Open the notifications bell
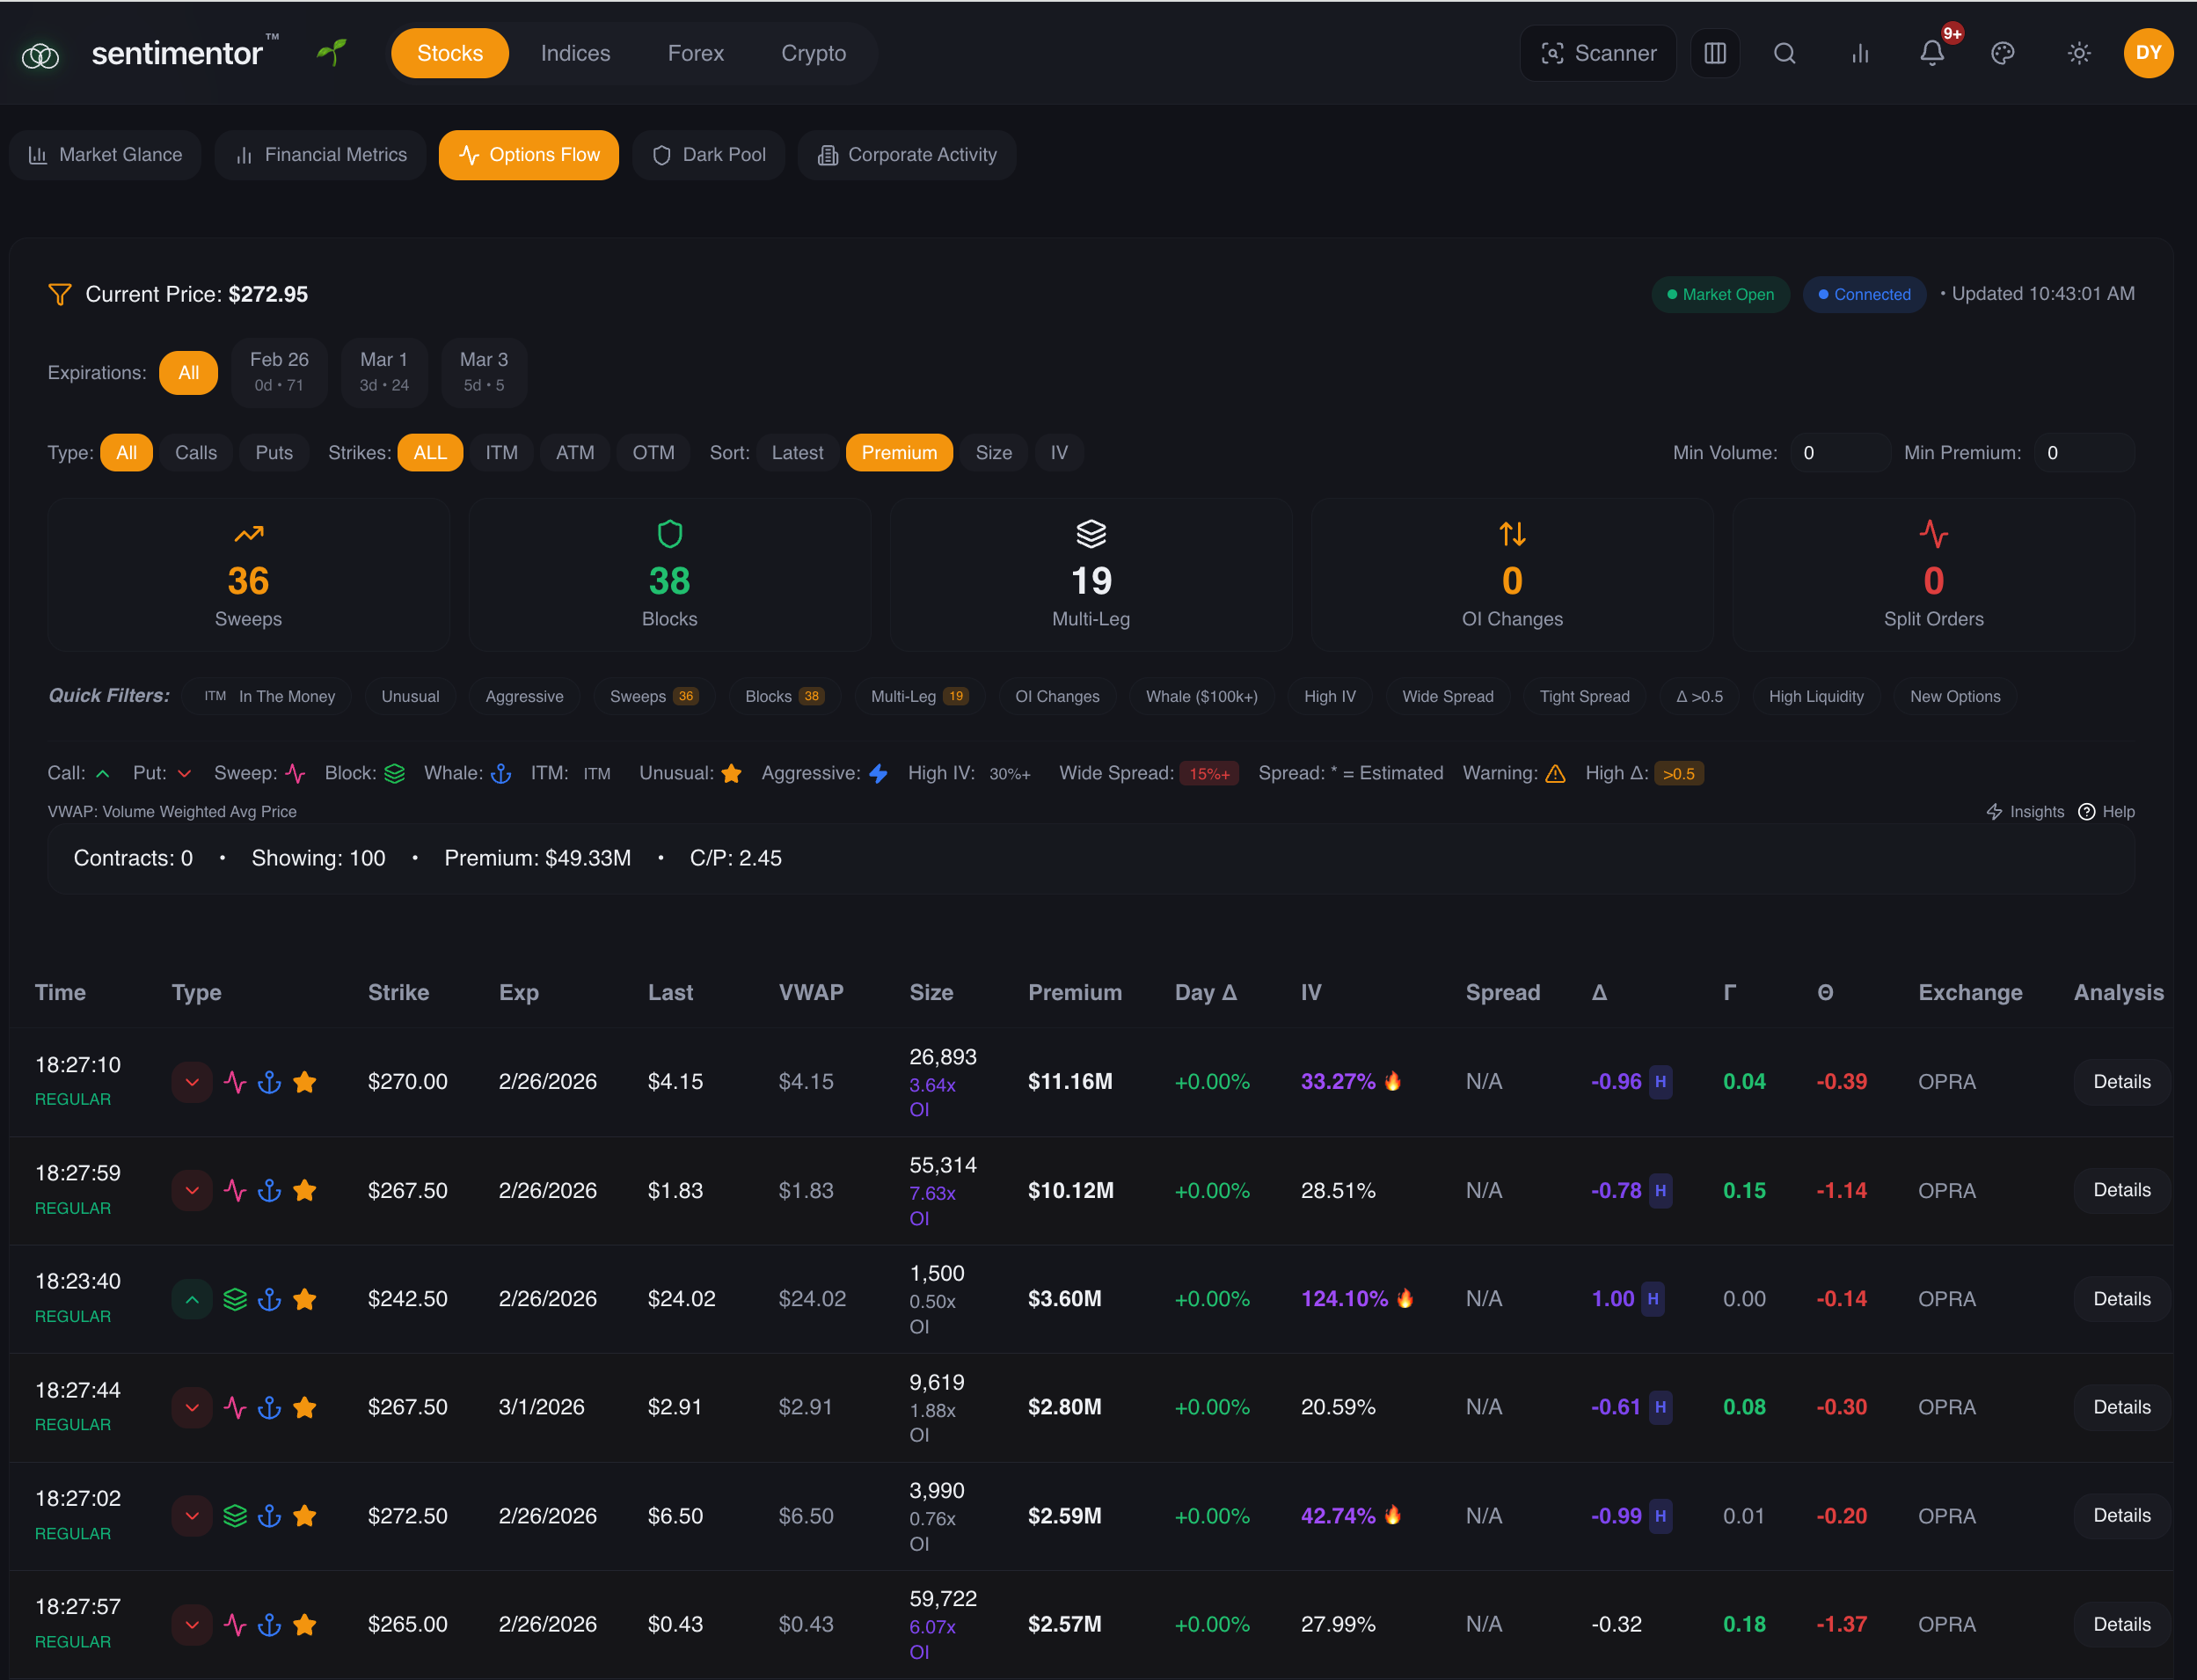This screenshot has height=1680, width=2197. [x=1931, y=53]
